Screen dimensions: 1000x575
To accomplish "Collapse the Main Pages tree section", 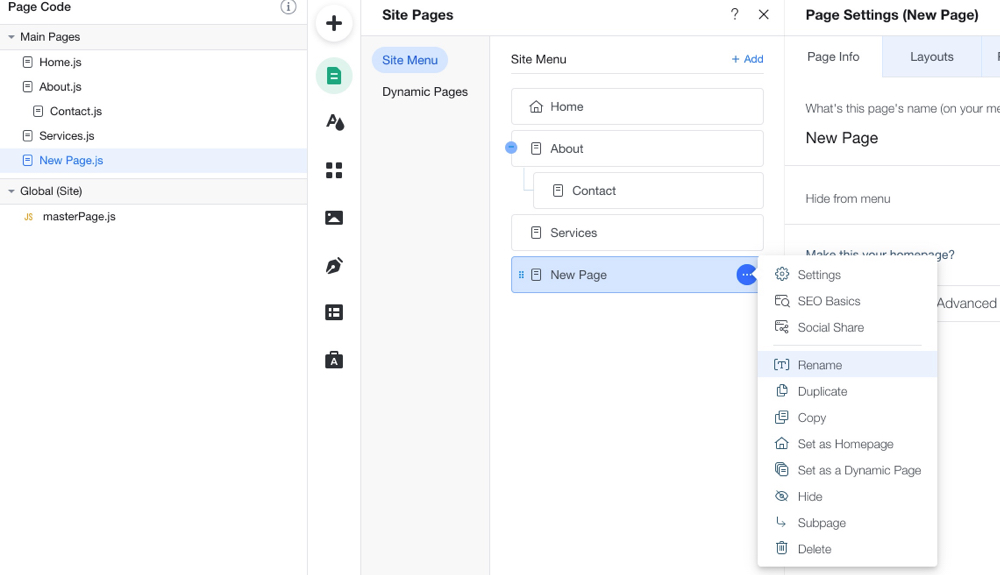I will point(11,37).
